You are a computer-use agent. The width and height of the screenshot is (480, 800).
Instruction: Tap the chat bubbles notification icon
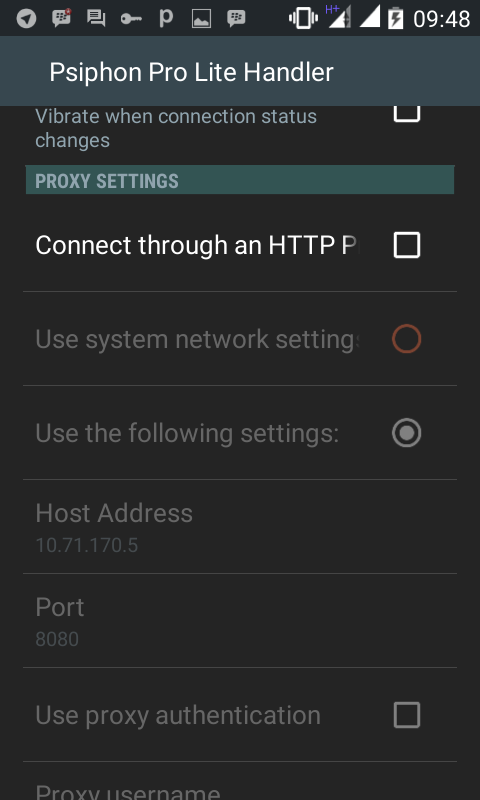coord(96,18)
